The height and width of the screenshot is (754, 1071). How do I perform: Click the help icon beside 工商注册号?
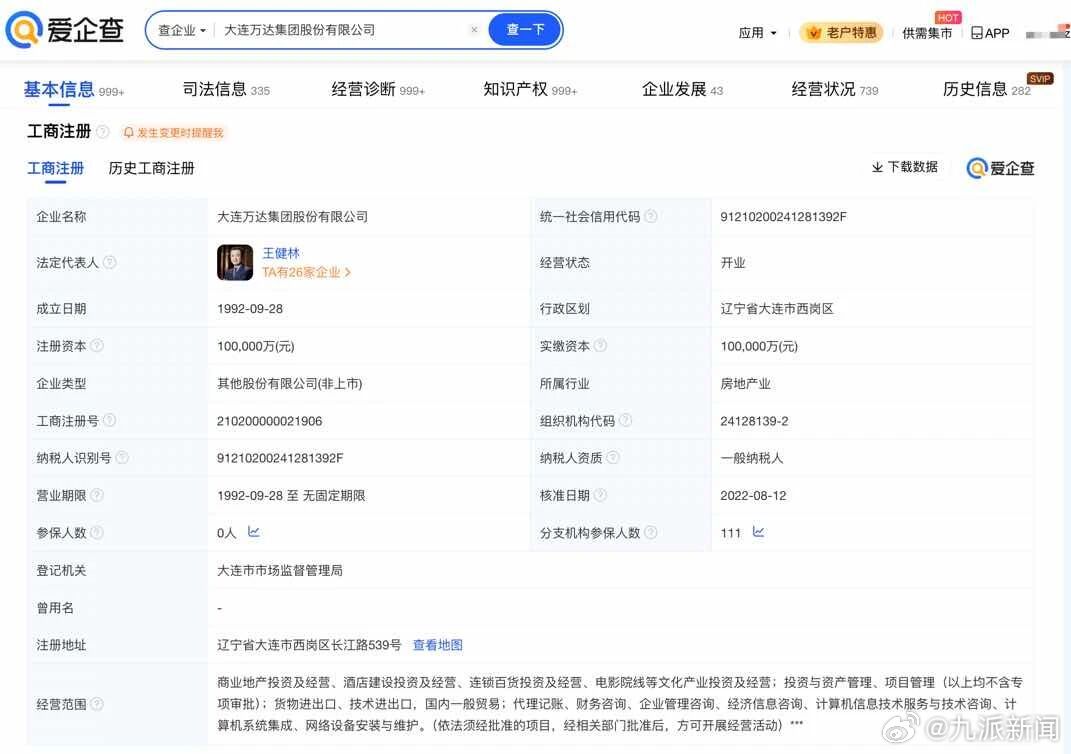coord(109,421)
